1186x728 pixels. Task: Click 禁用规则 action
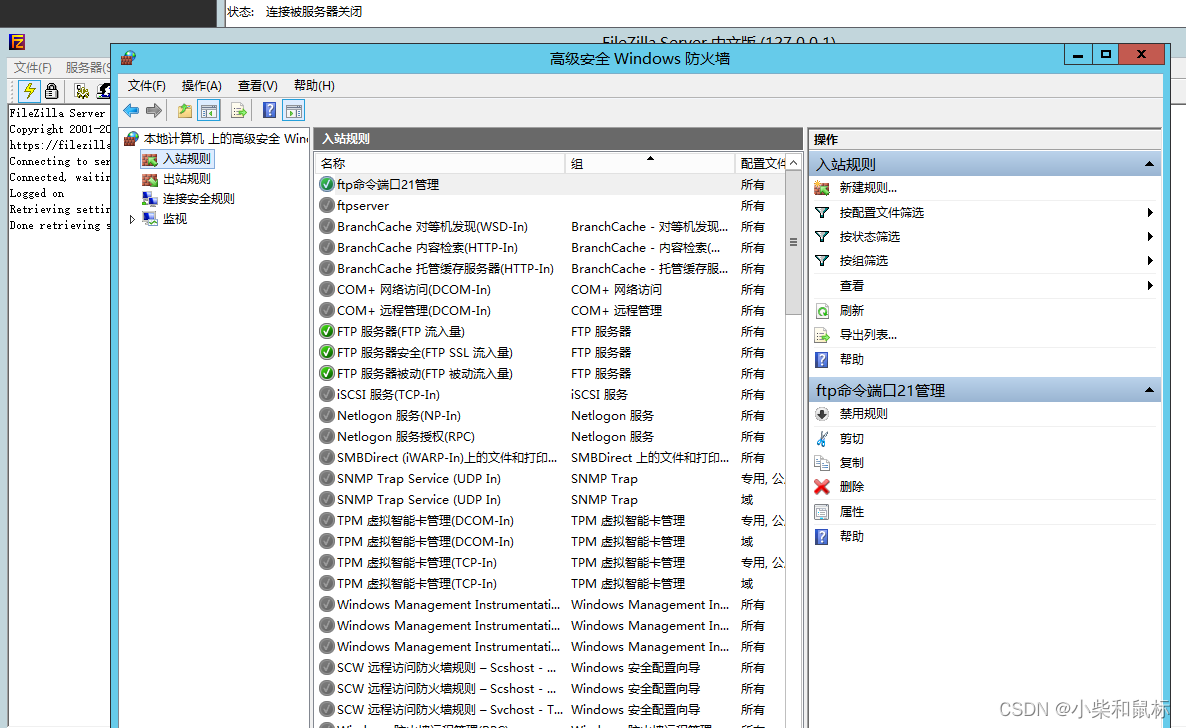(x=864, y=414)
